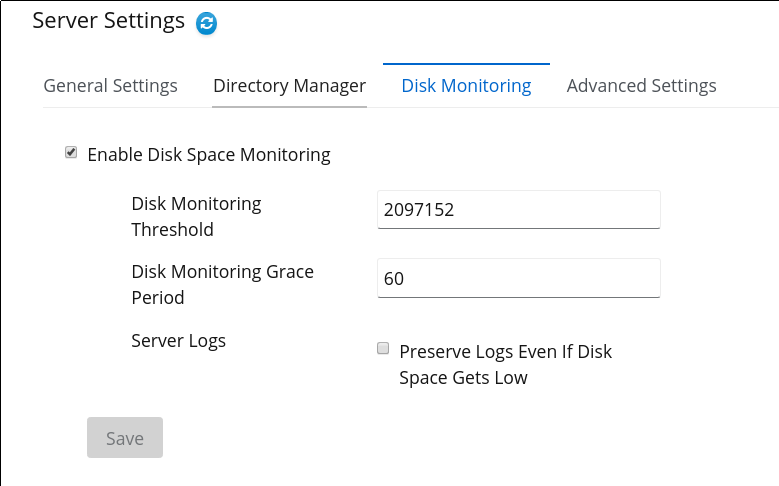Image resolution: width=779 pixels, height=486 pixels.
Task: Go to the Advanced Settings tab
Action: coord(641,85)
